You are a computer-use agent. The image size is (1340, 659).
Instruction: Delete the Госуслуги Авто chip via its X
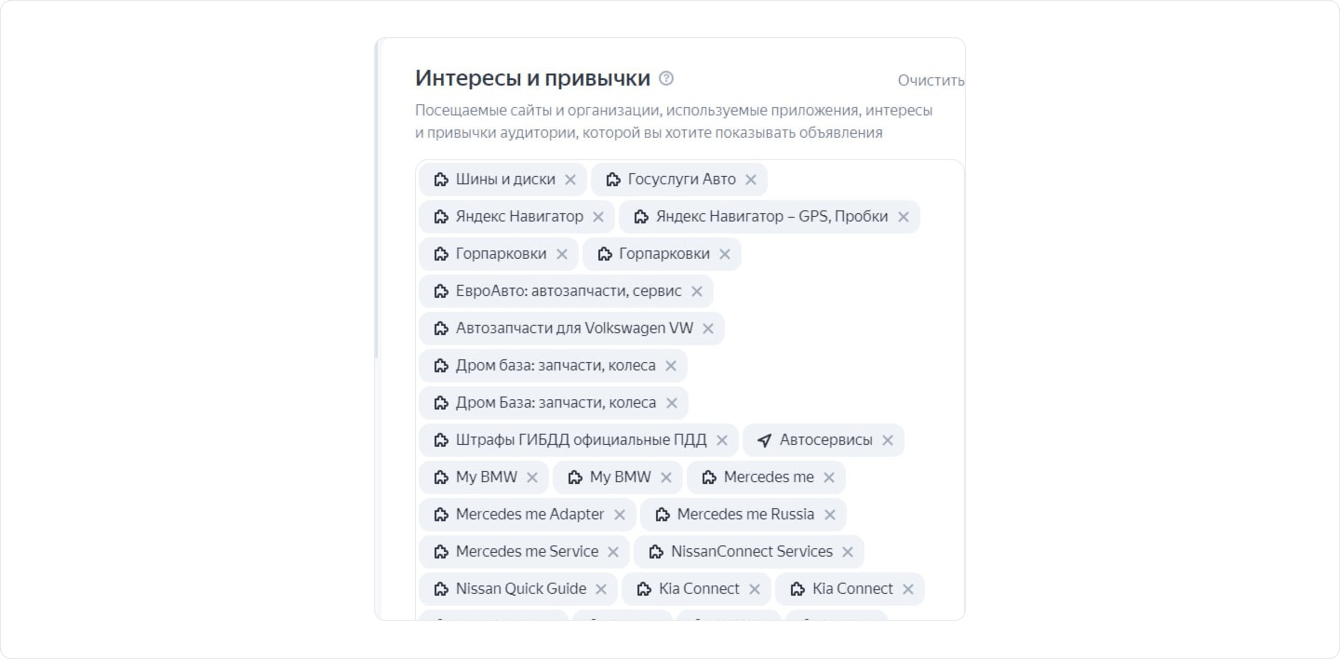point(750,180)
